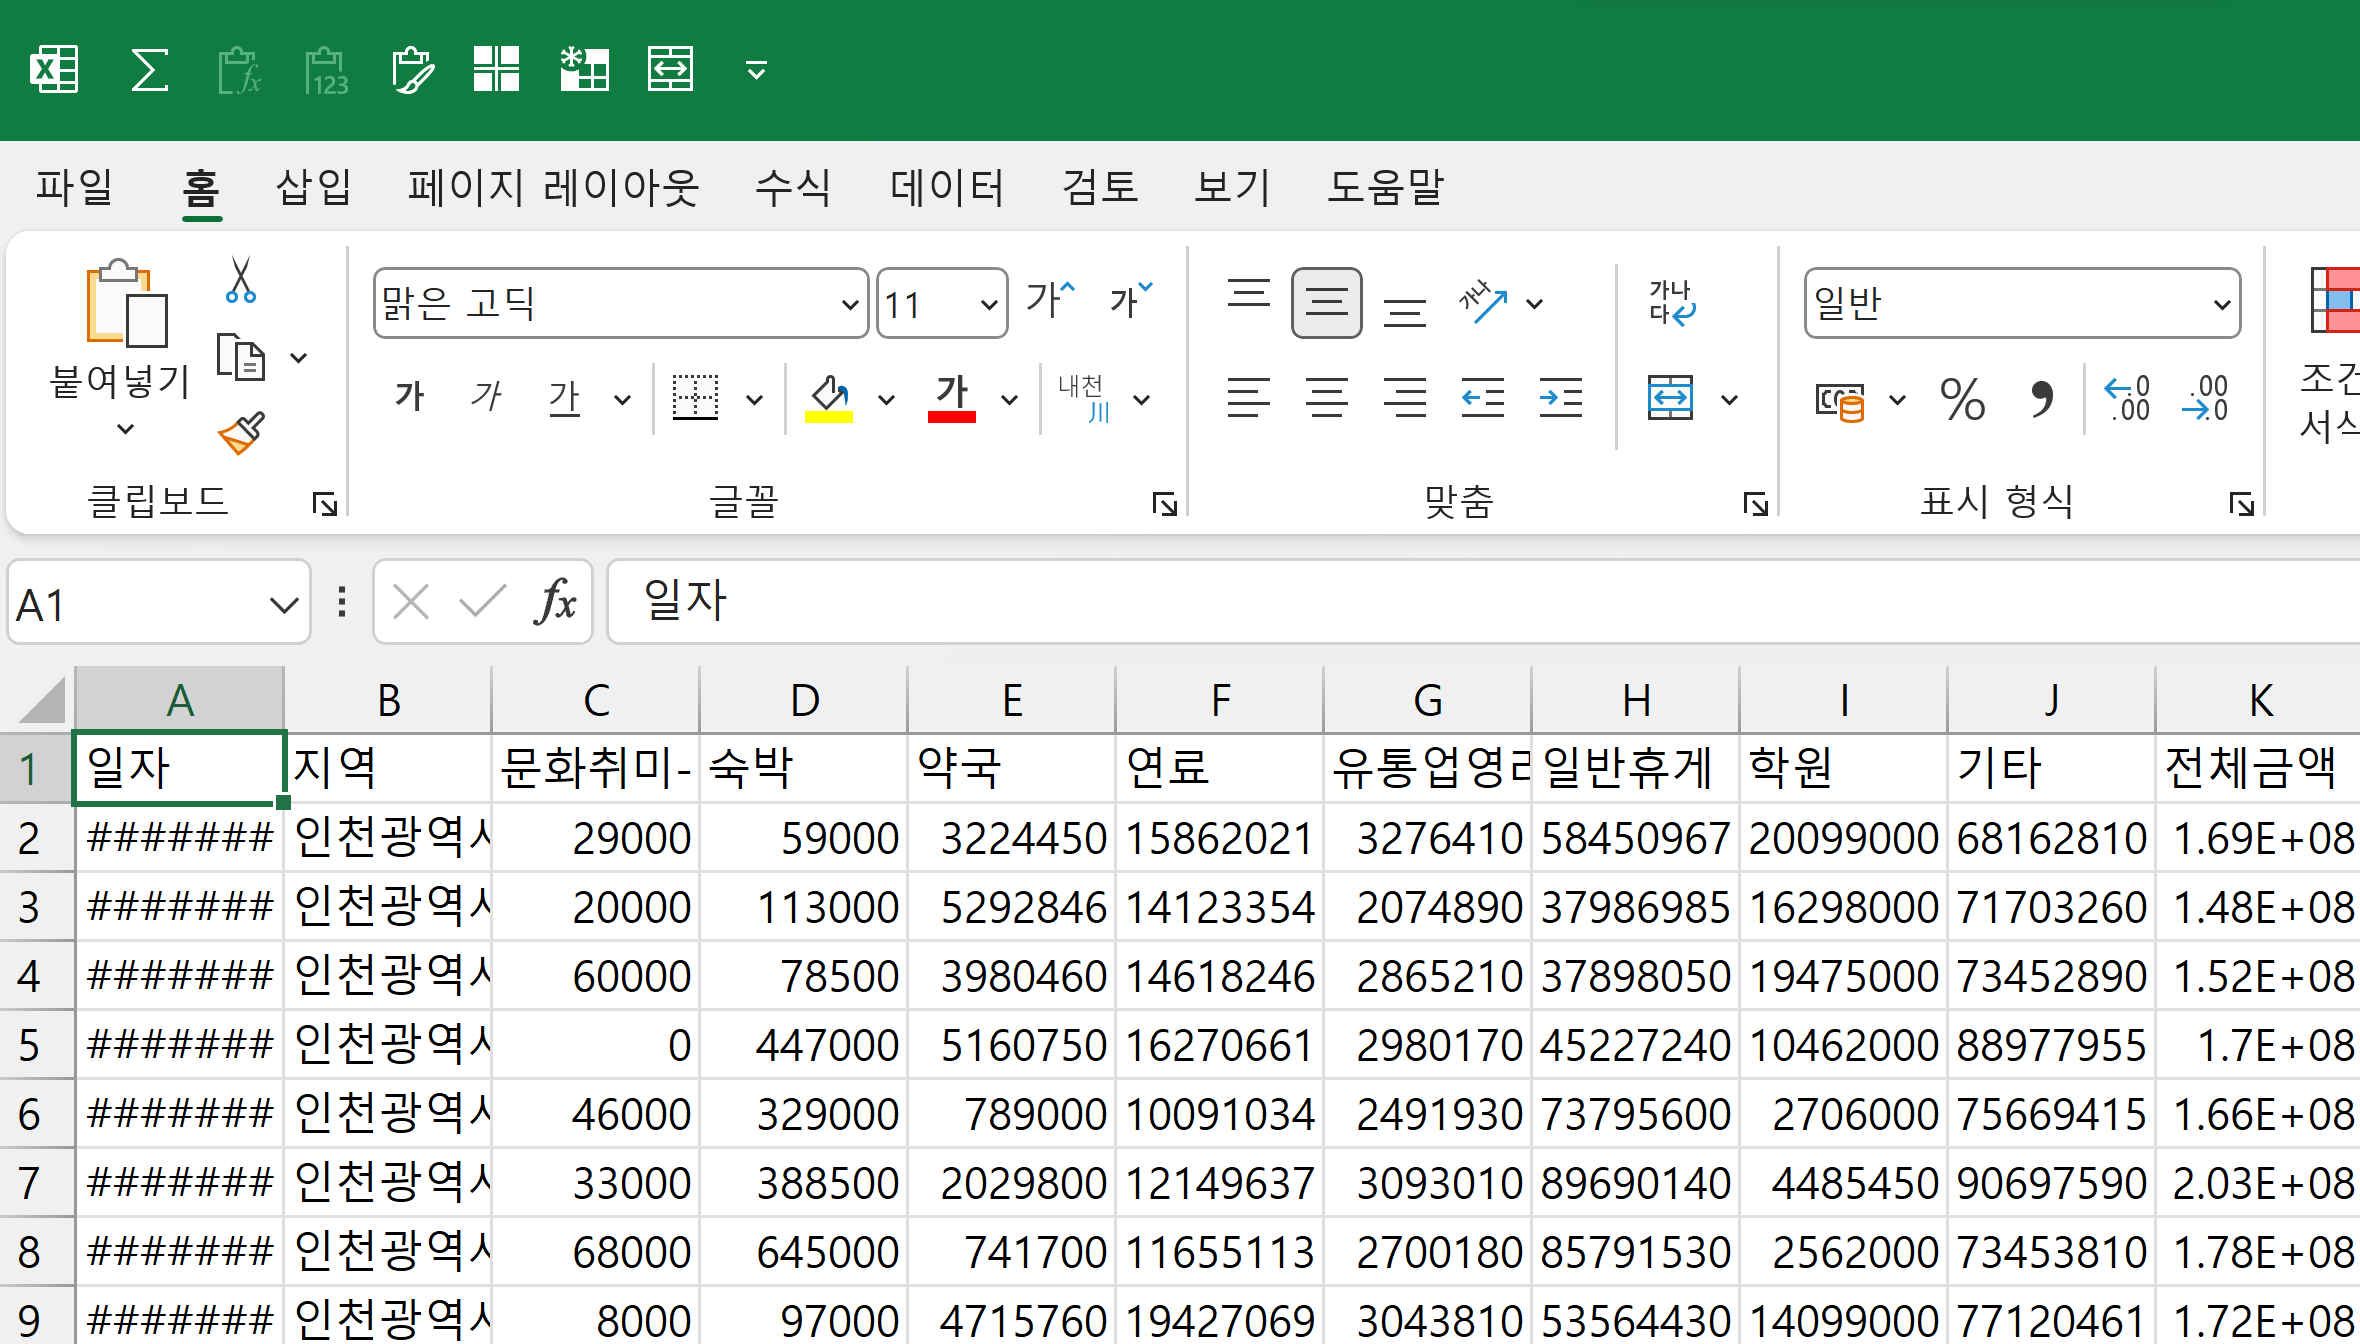
Task: Open the font name dropdown
Action: coord(849,304)
